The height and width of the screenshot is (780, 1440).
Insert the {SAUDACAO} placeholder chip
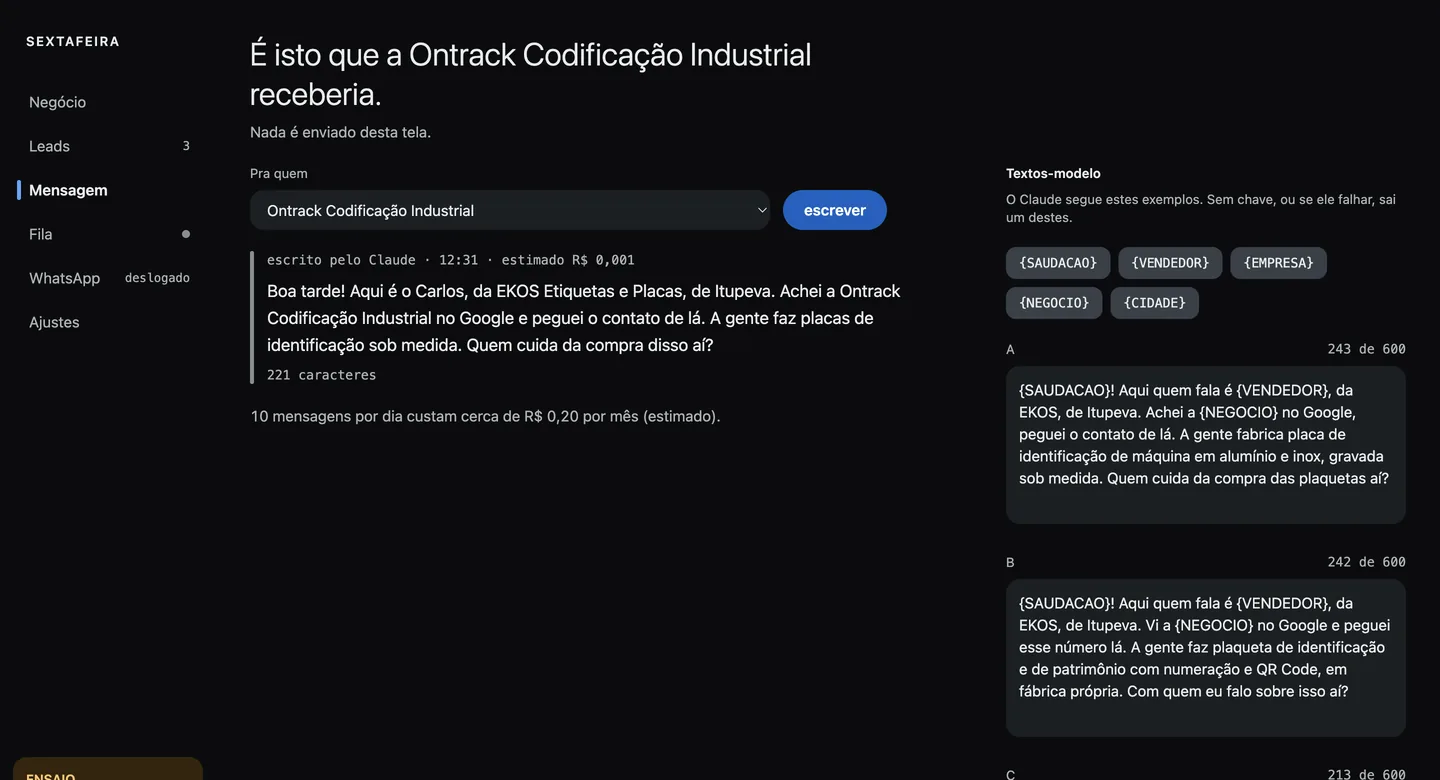click(1058, 263)
